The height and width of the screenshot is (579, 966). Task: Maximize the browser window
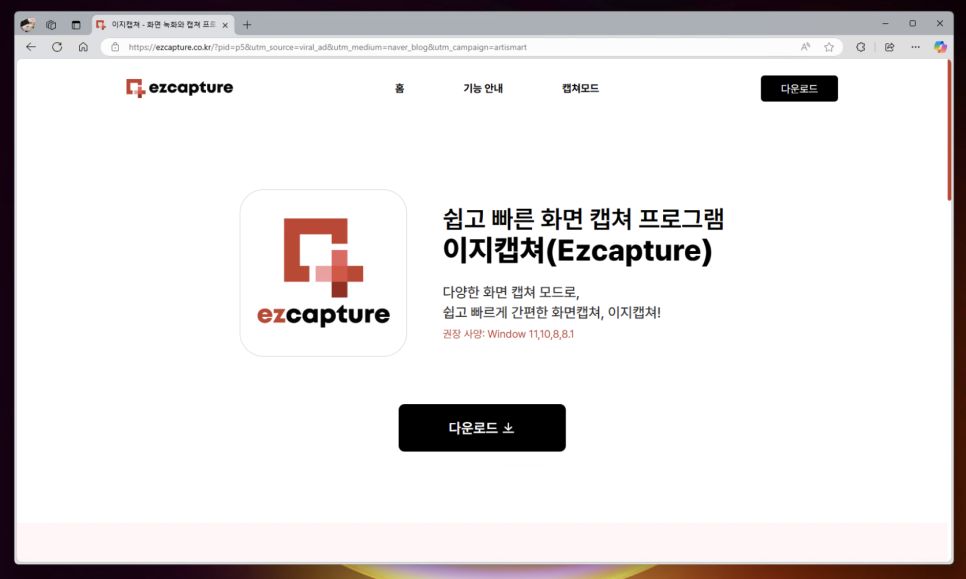tap(912, 23)
